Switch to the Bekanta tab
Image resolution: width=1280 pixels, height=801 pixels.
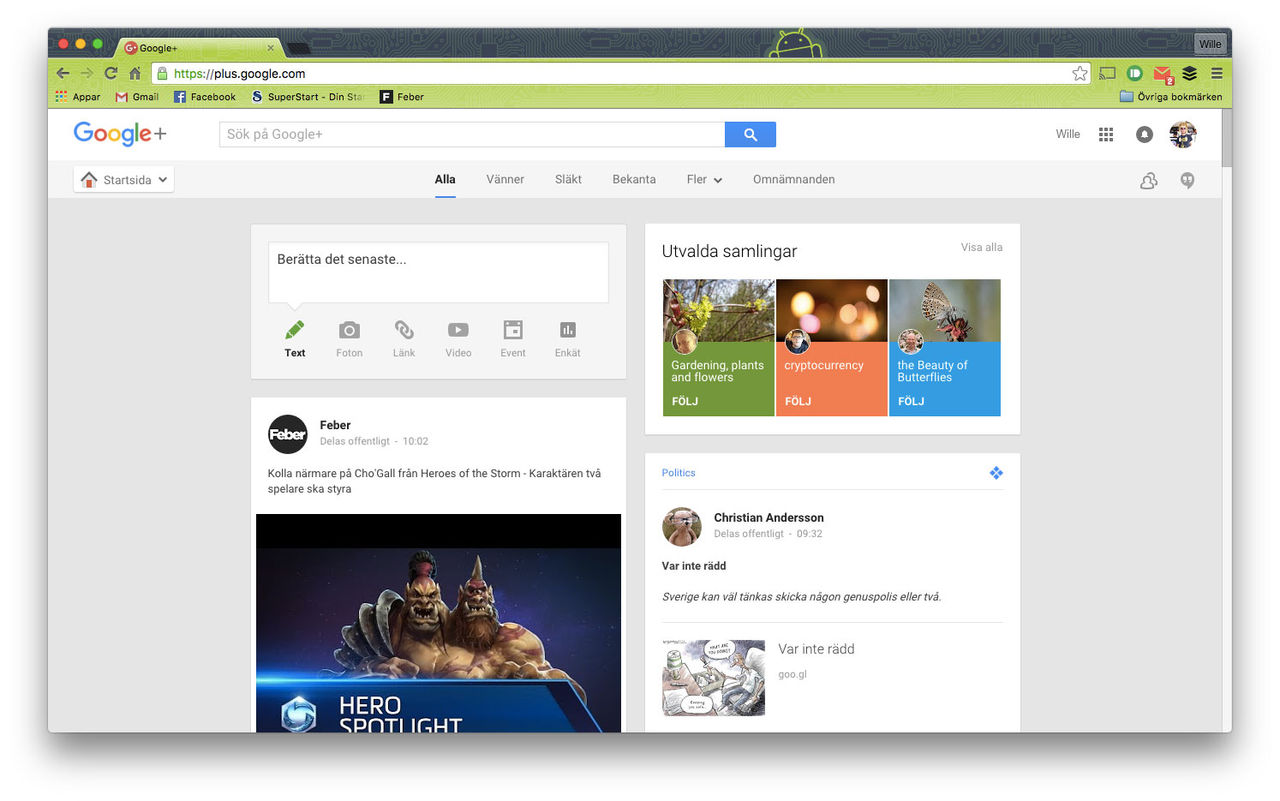634,180
